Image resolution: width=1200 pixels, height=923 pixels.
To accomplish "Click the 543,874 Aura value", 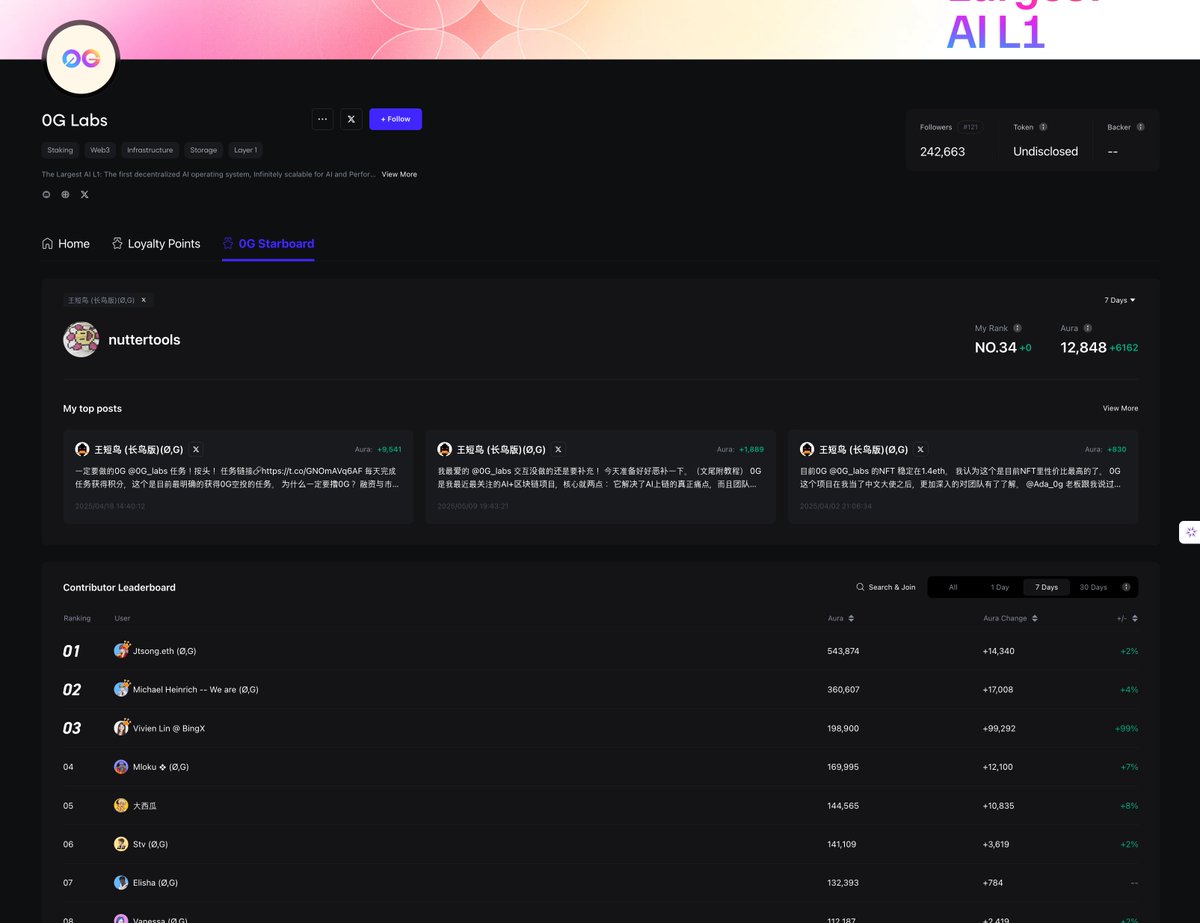I will [843, 651].
